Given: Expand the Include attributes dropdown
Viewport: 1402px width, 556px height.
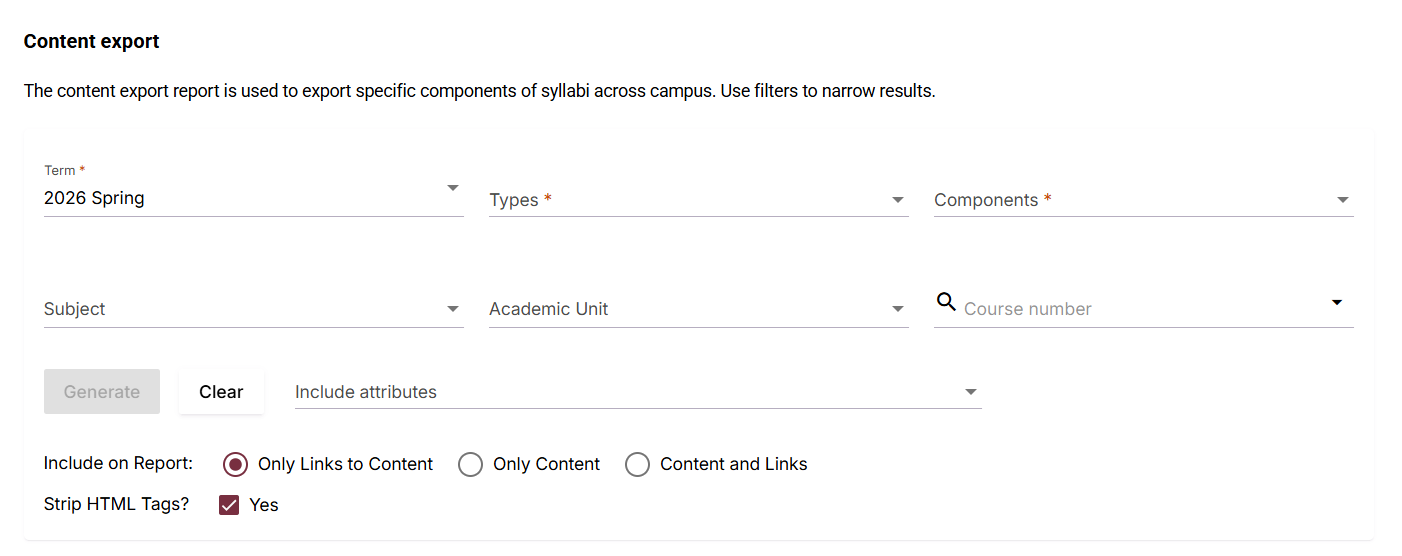Looking at the screenshot, I should pos(970,392).
